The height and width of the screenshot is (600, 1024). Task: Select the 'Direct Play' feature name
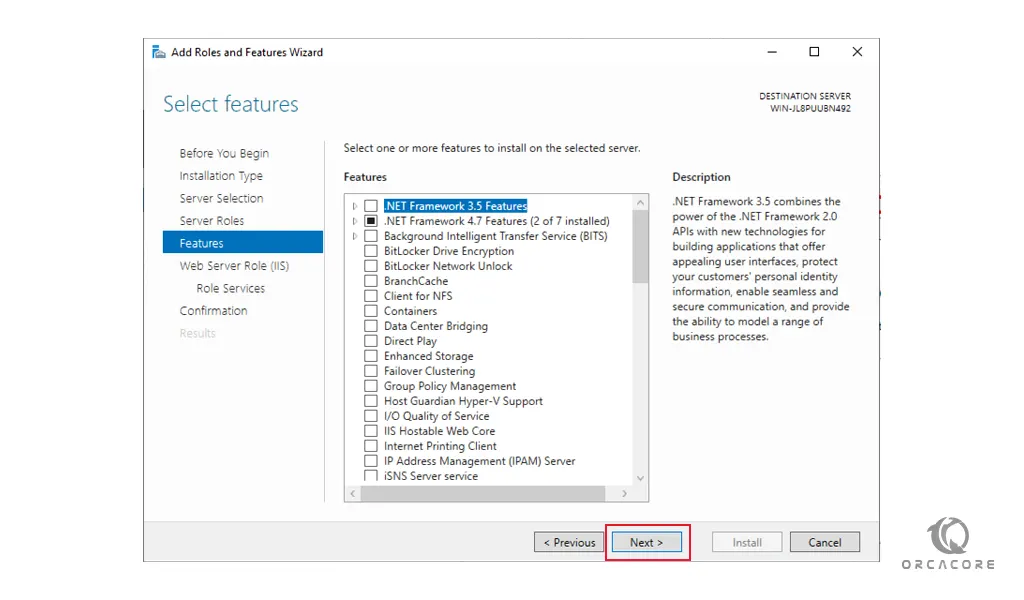tap(410, 341)
